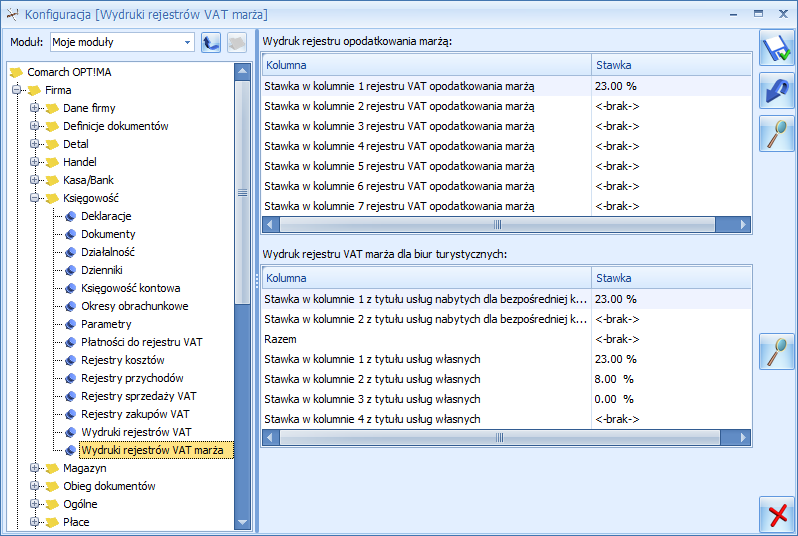Expand the Płace node
The width and height of the screenshot is (798, 536).
(x=35, y=522)
